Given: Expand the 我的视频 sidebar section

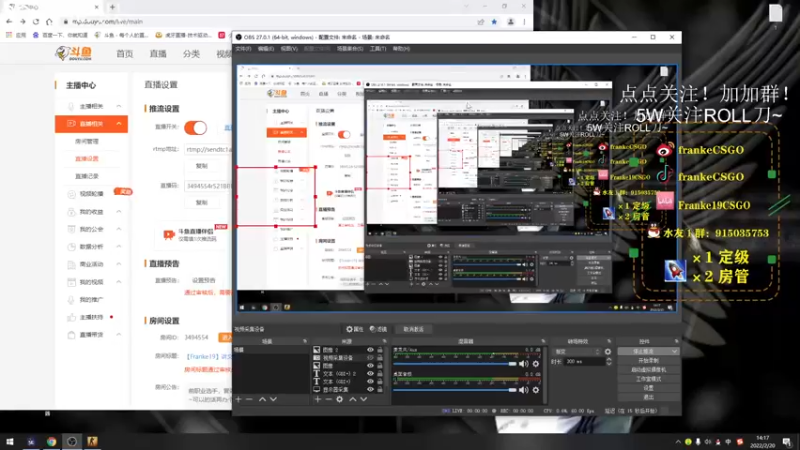Looking at the screenshot, I should [x=119, y=282].
